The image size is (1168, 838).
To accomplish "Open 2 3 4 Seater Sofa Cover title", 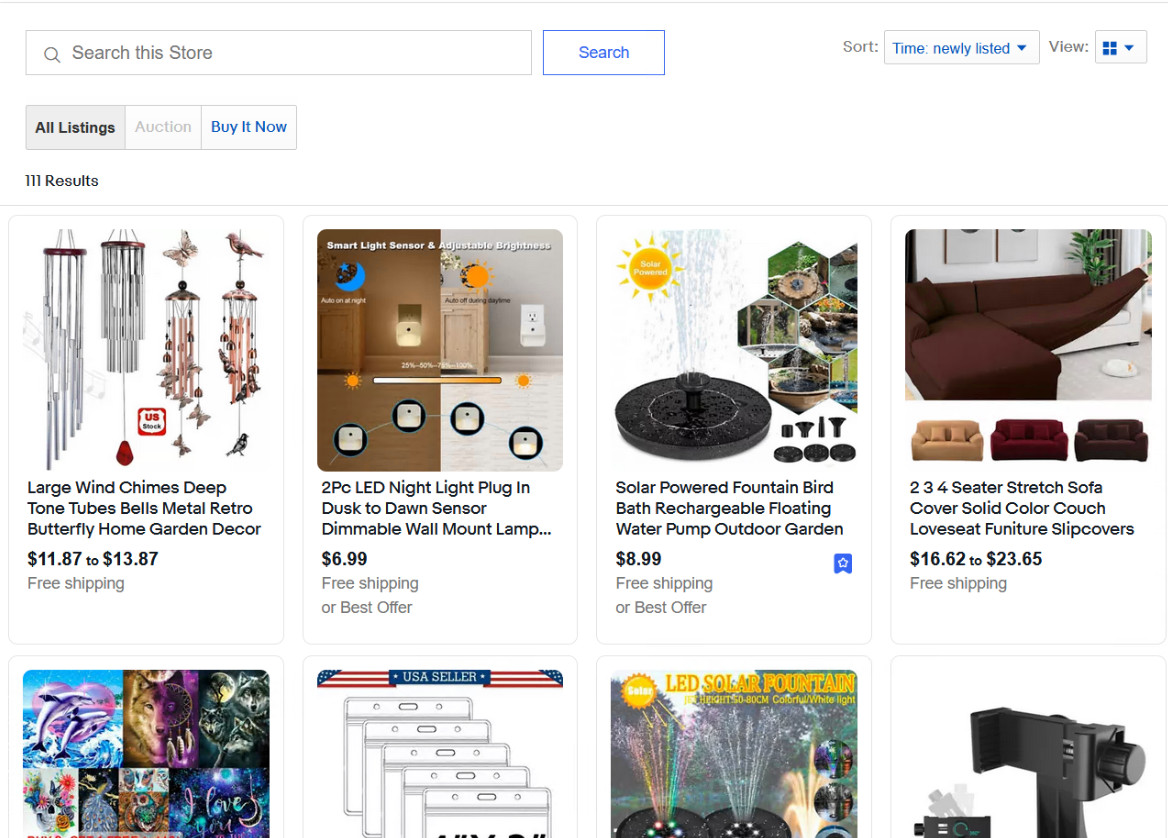I will pos(1022,508).
